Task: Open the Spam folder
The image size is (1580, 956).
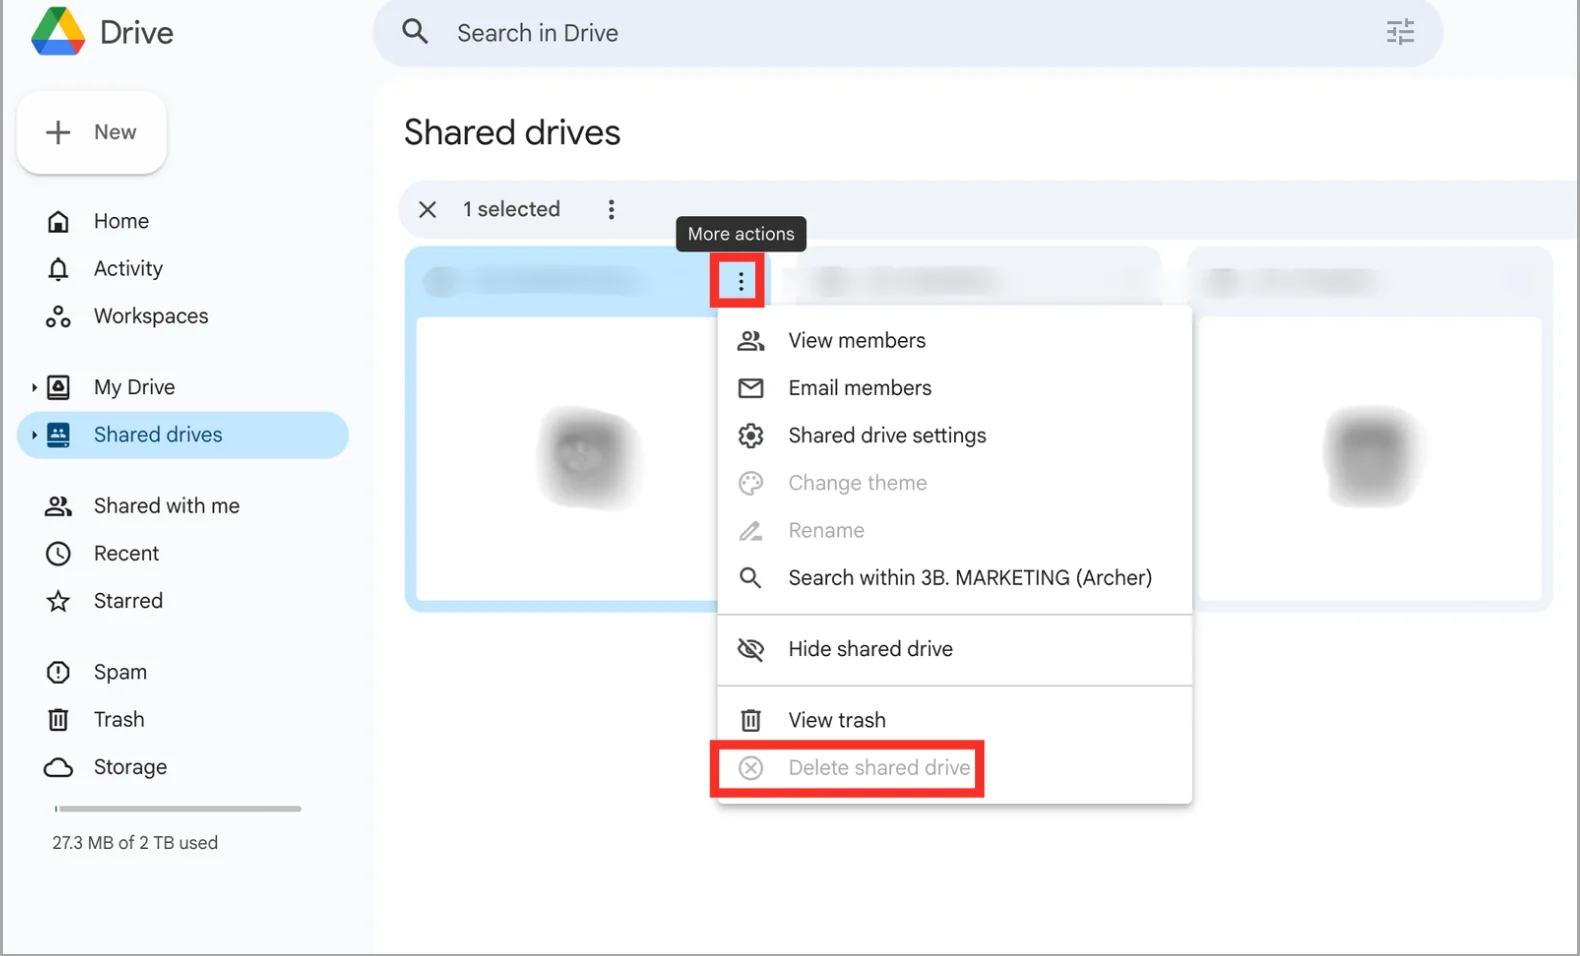Action: click(183, 672)
